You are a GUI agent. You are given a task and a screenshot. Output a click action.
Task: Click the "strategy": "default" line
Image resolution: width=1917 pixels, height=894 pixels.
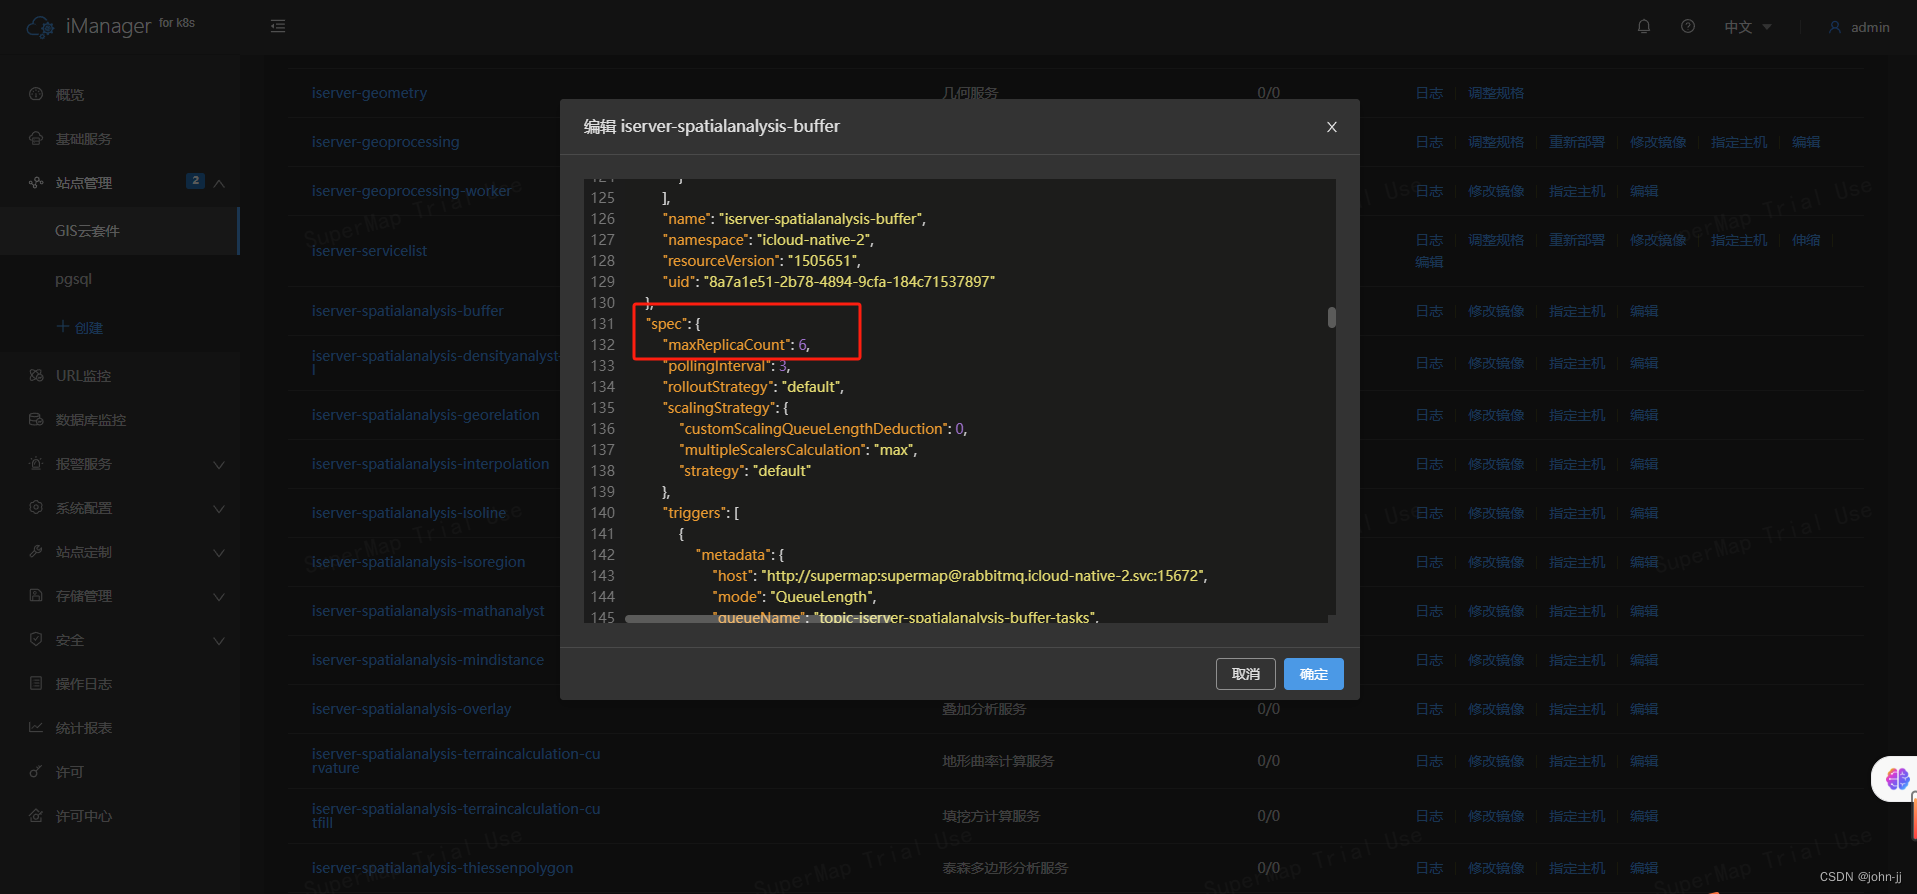746,471
